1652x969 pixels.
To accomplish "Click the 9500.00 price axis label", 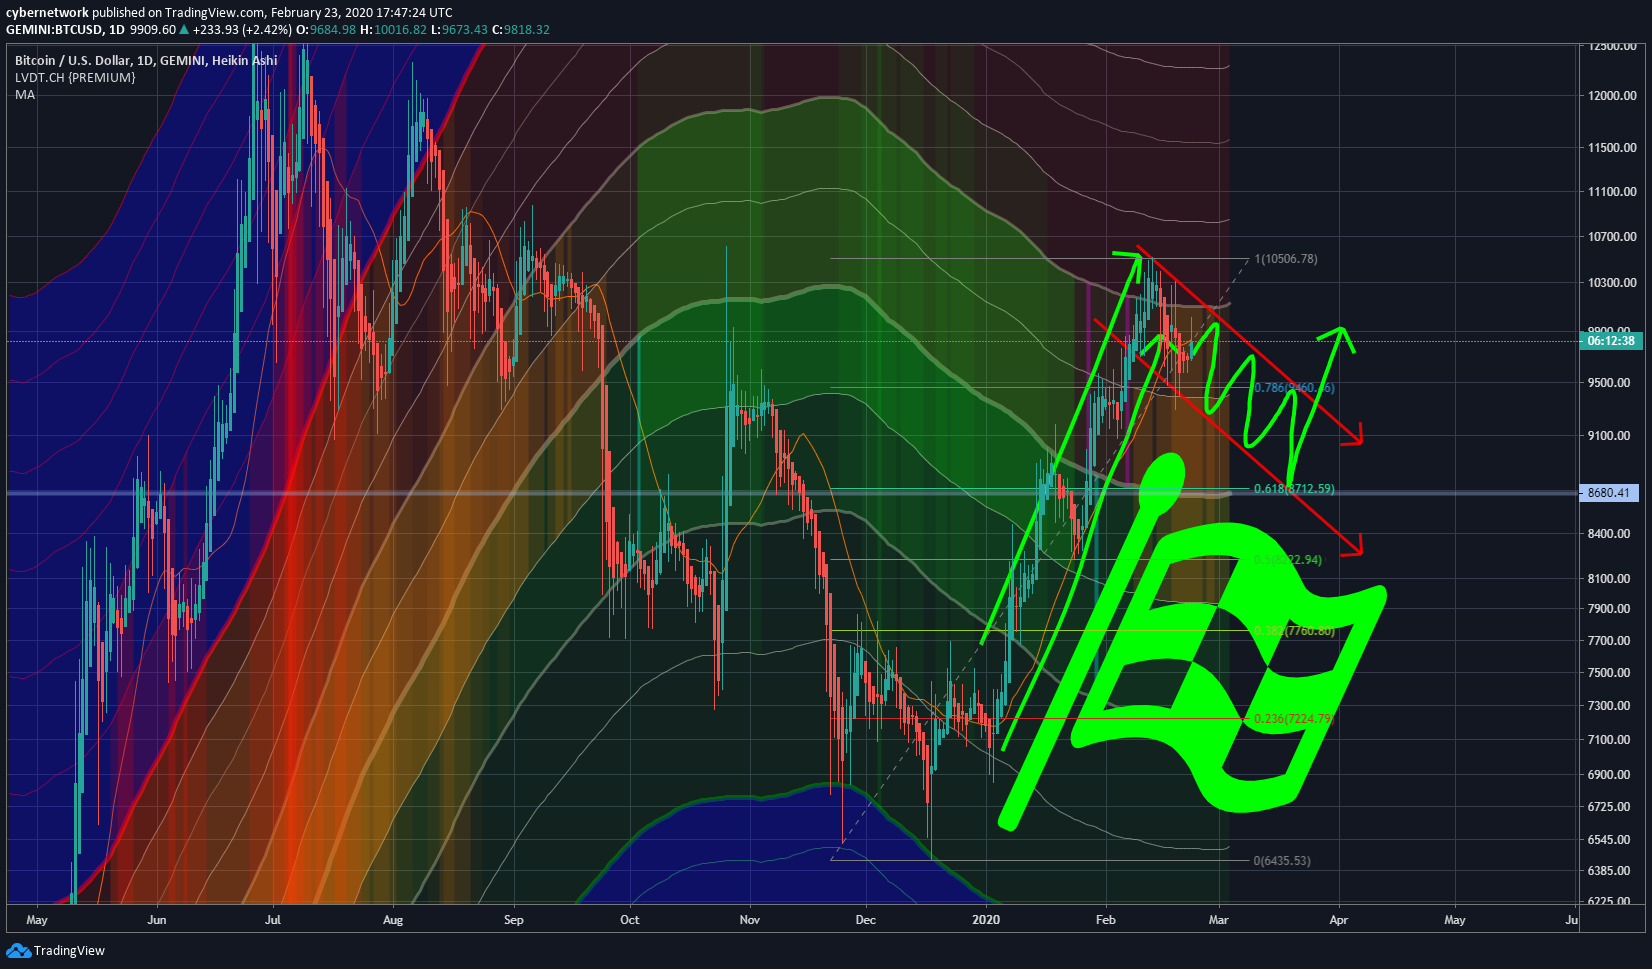I will click(1609, 382).
